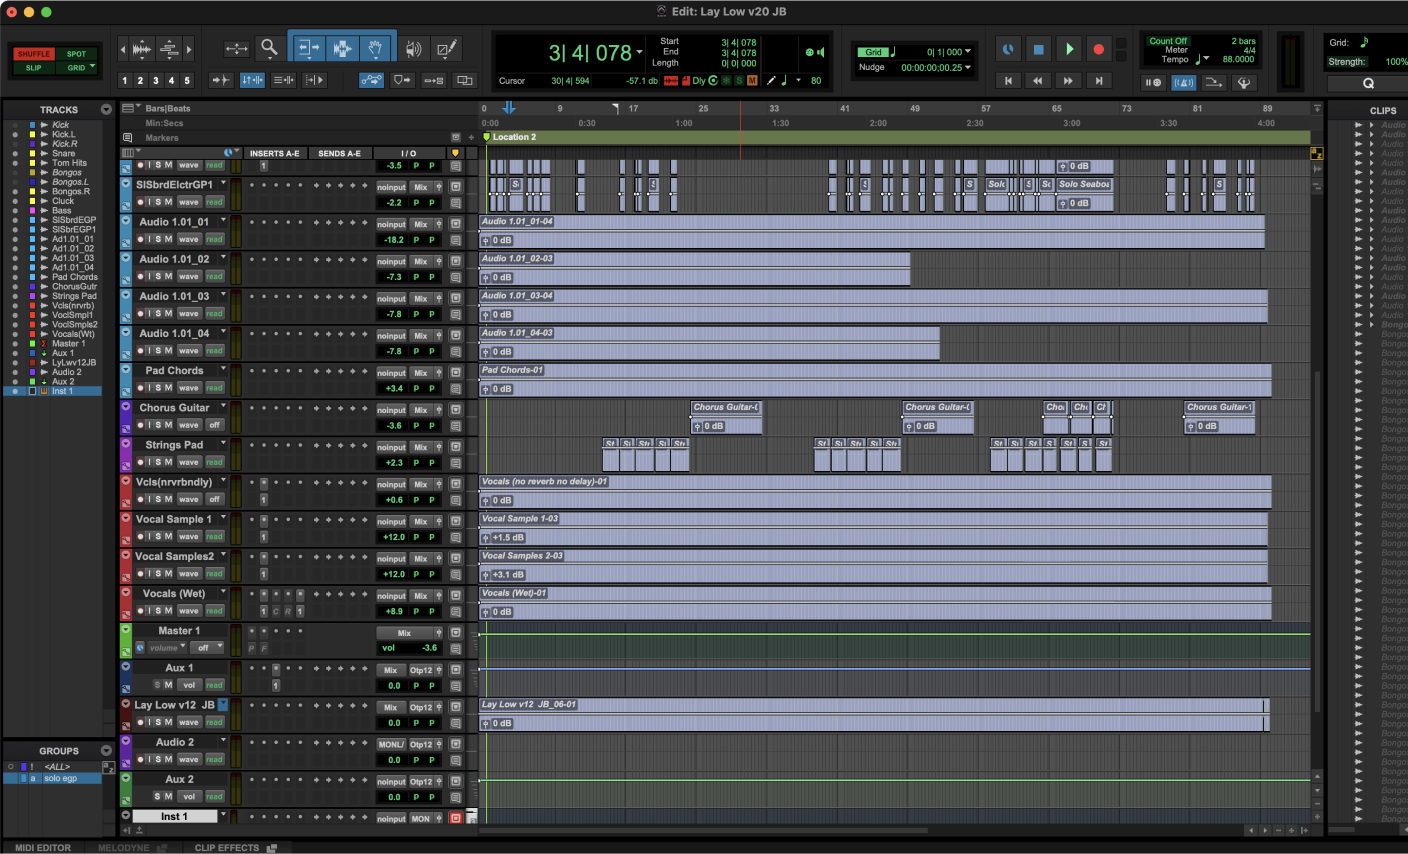1408x854 pixels.
Task: Enable SLIP edit mode
Action: tap(33, 68)
